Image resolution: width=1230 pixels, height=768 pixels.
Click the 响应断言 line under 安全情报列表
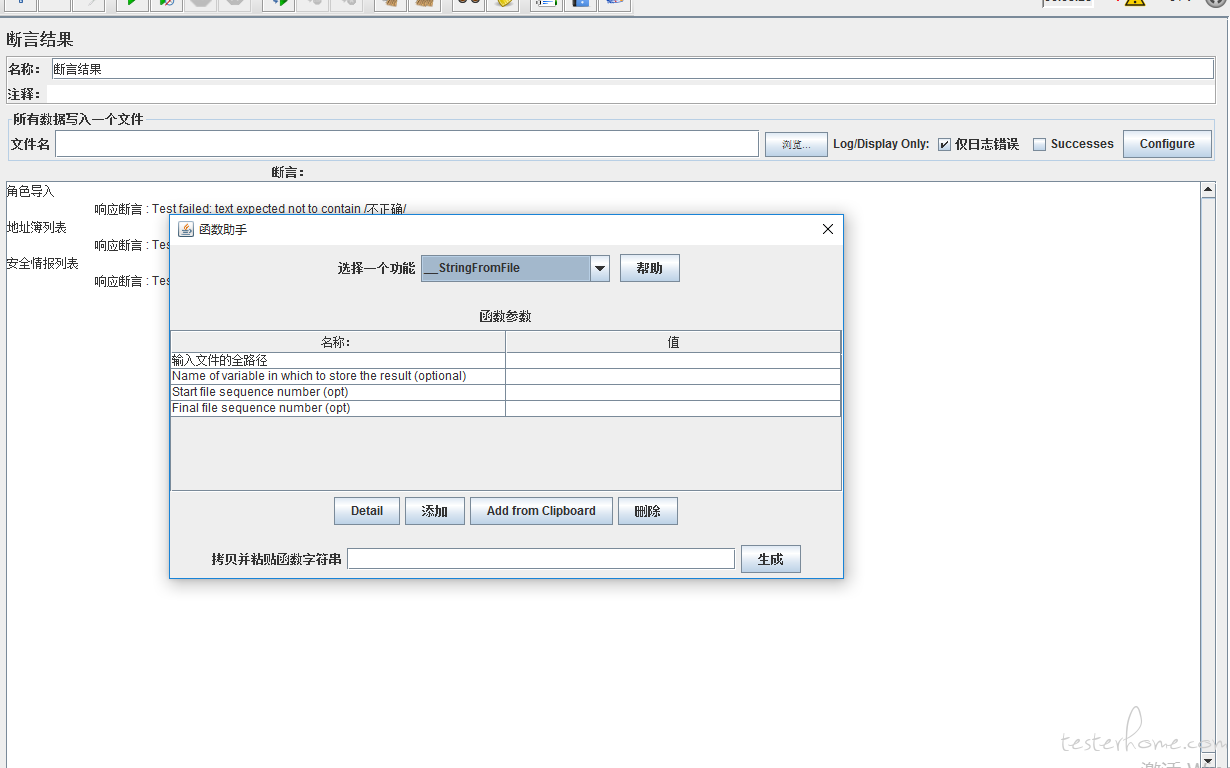tap(132, 281)
